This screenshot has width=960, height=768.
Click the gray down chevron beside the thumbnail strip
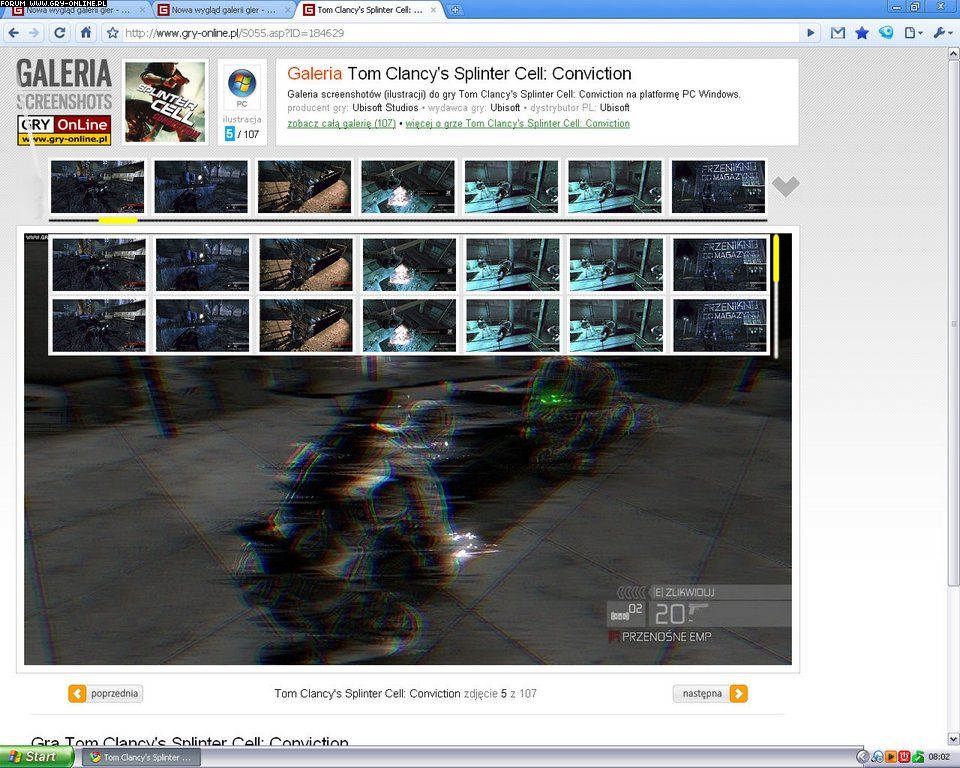(x=786, y=186)
